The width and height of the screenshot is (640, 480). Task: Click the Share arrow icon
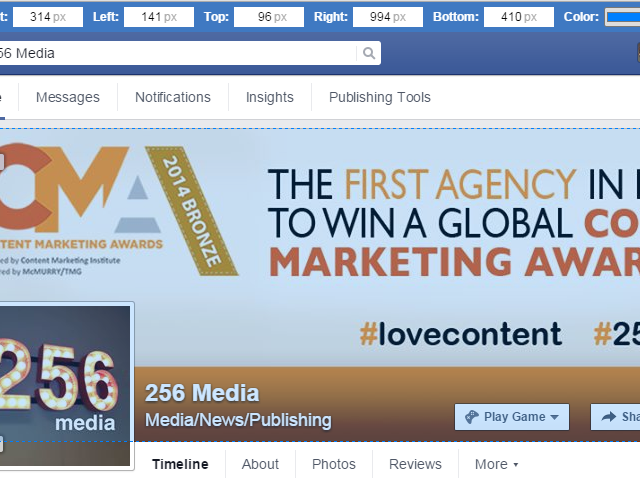(x=609, y=417)
